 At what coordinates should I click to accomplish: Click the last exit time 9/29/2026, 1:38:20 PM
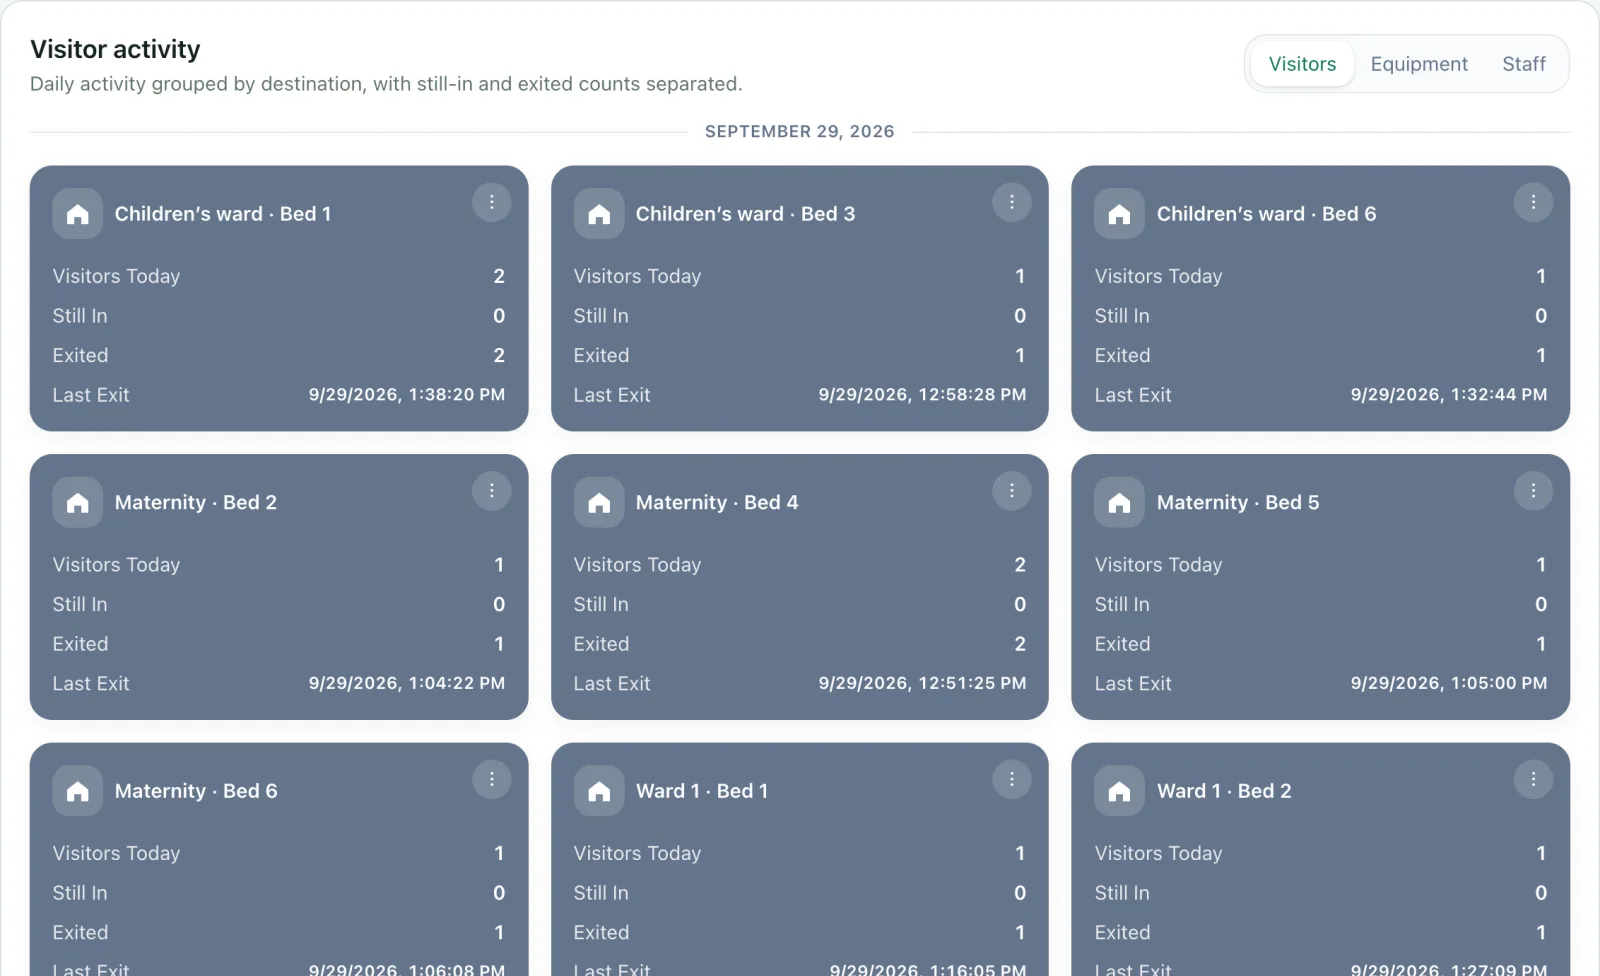(407, 395)
